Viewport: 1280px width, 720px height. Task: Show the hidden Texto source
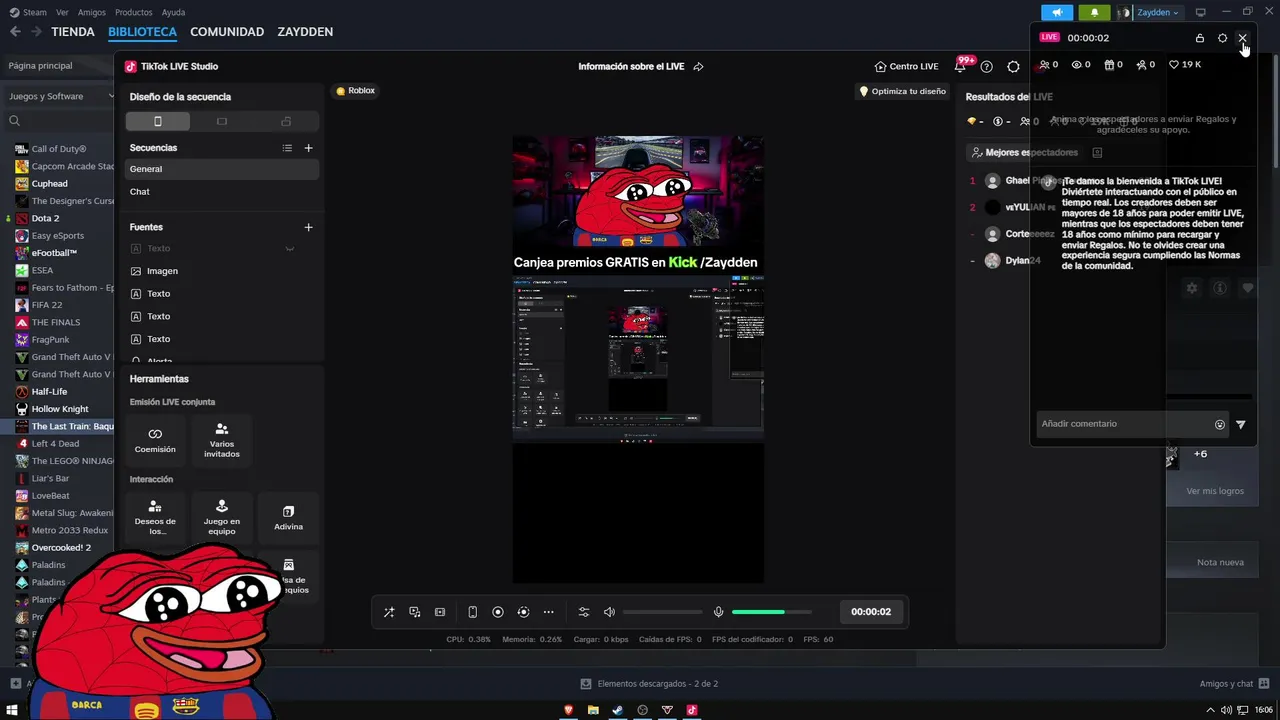[289, 248]
